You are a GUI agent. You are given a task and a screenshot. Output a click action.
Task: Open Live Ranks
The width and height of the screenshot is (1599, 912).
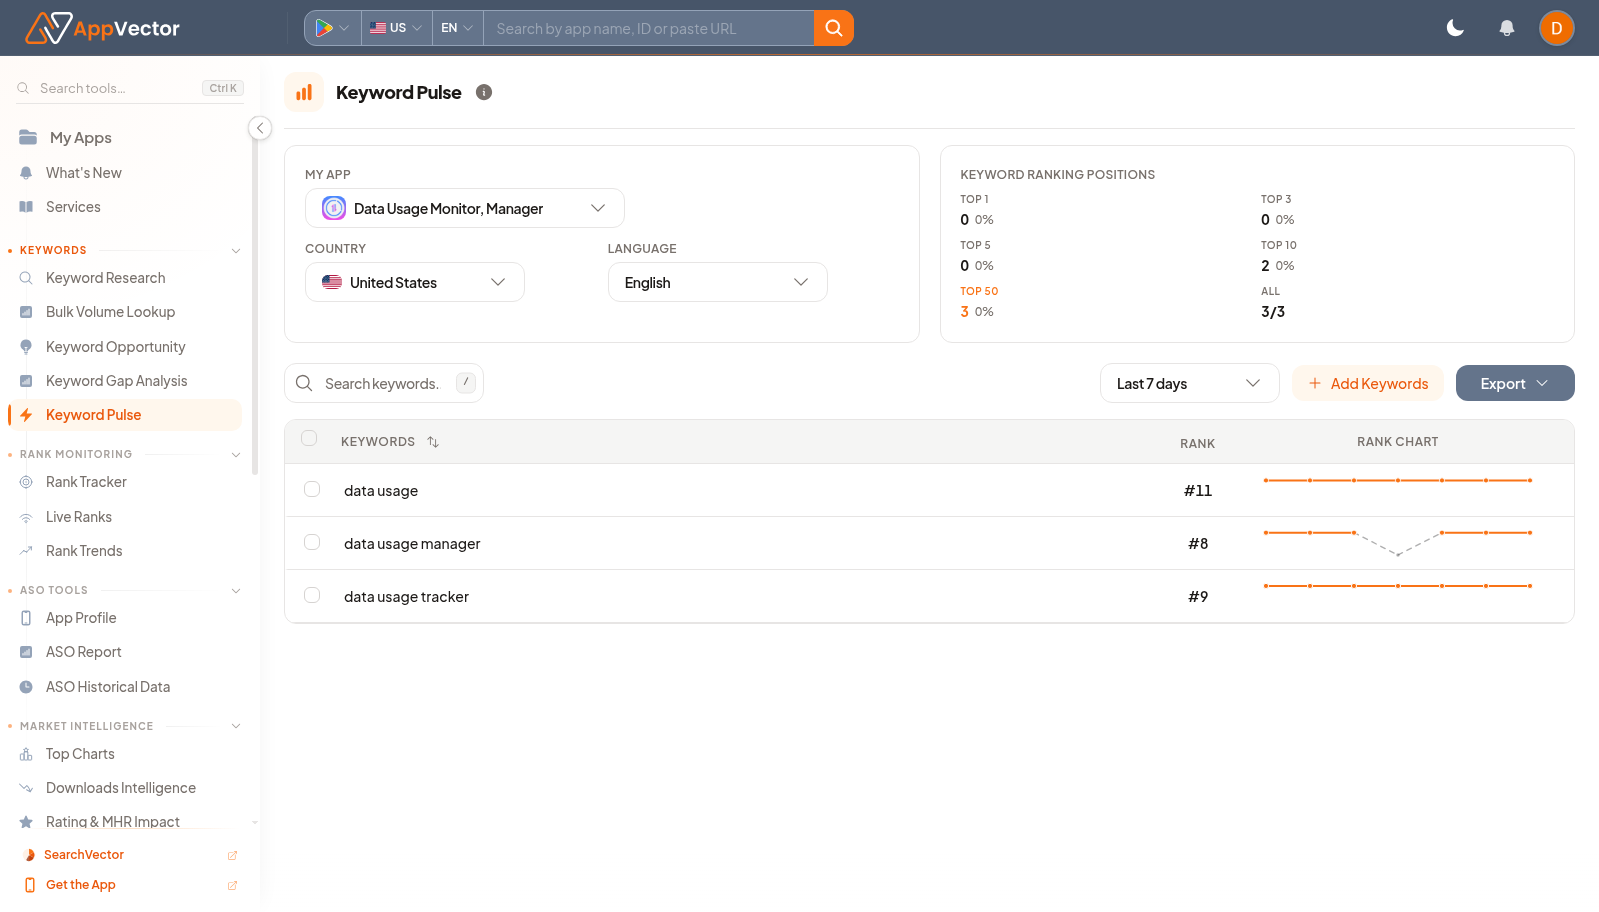[x=79, y=517]
